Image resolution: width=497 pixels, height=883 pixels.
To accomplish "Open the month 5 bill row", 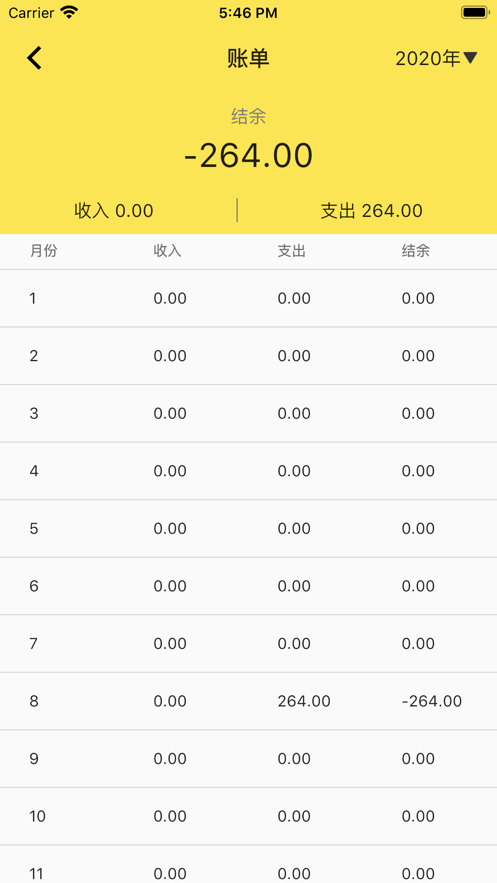I will tap(248, 528).
